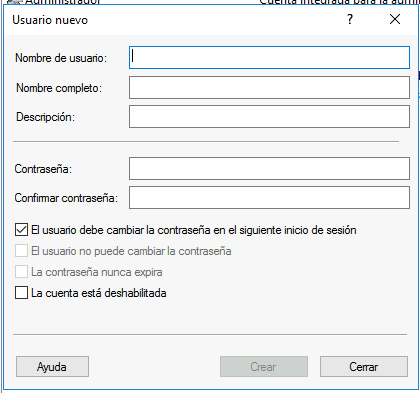Click the question mark help icon
The height and width of the screenshot is (393, 420).
(350, 19)
